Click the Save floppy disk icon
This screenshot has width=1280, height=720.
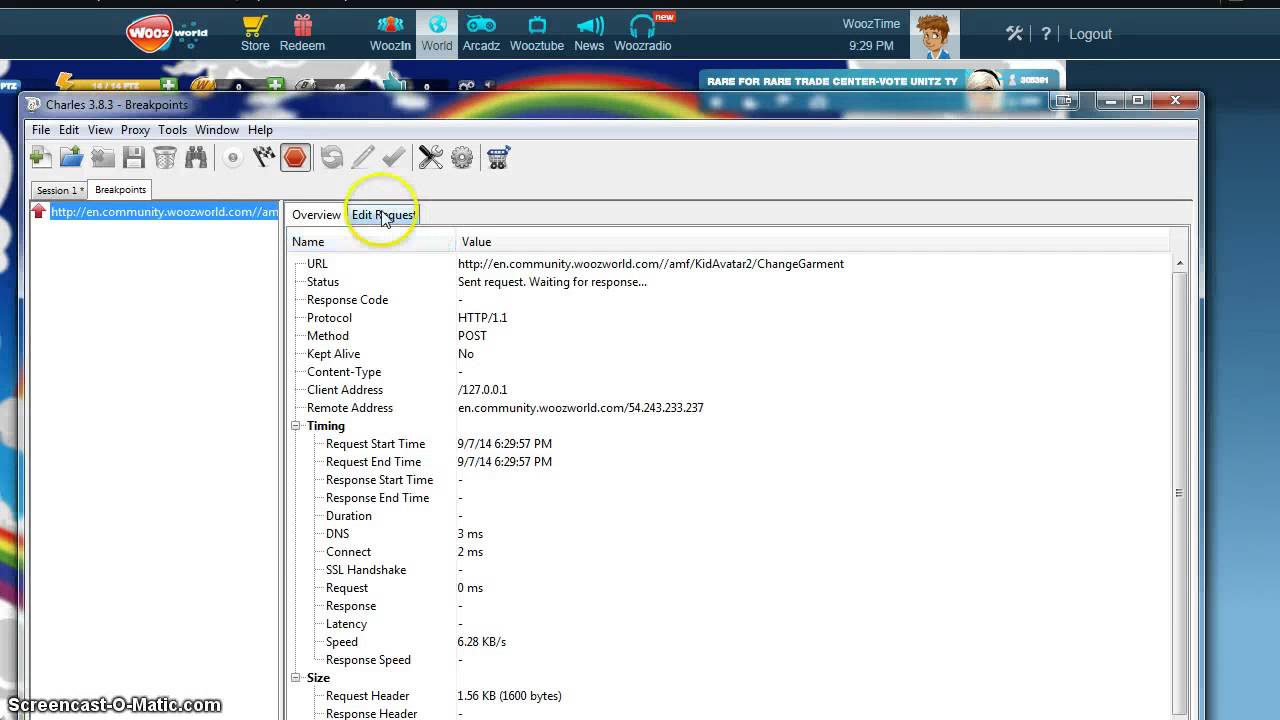click(134, 157)
